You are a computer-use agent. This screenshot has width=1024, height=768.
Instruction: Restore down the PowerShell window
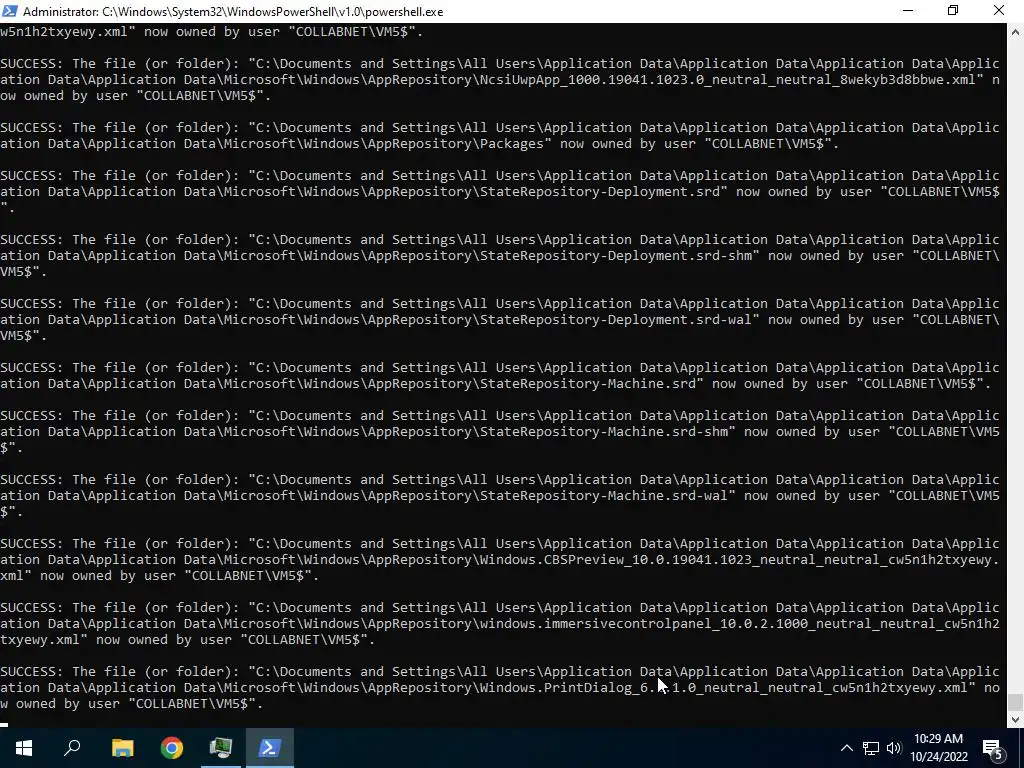(x=953, y=11)
